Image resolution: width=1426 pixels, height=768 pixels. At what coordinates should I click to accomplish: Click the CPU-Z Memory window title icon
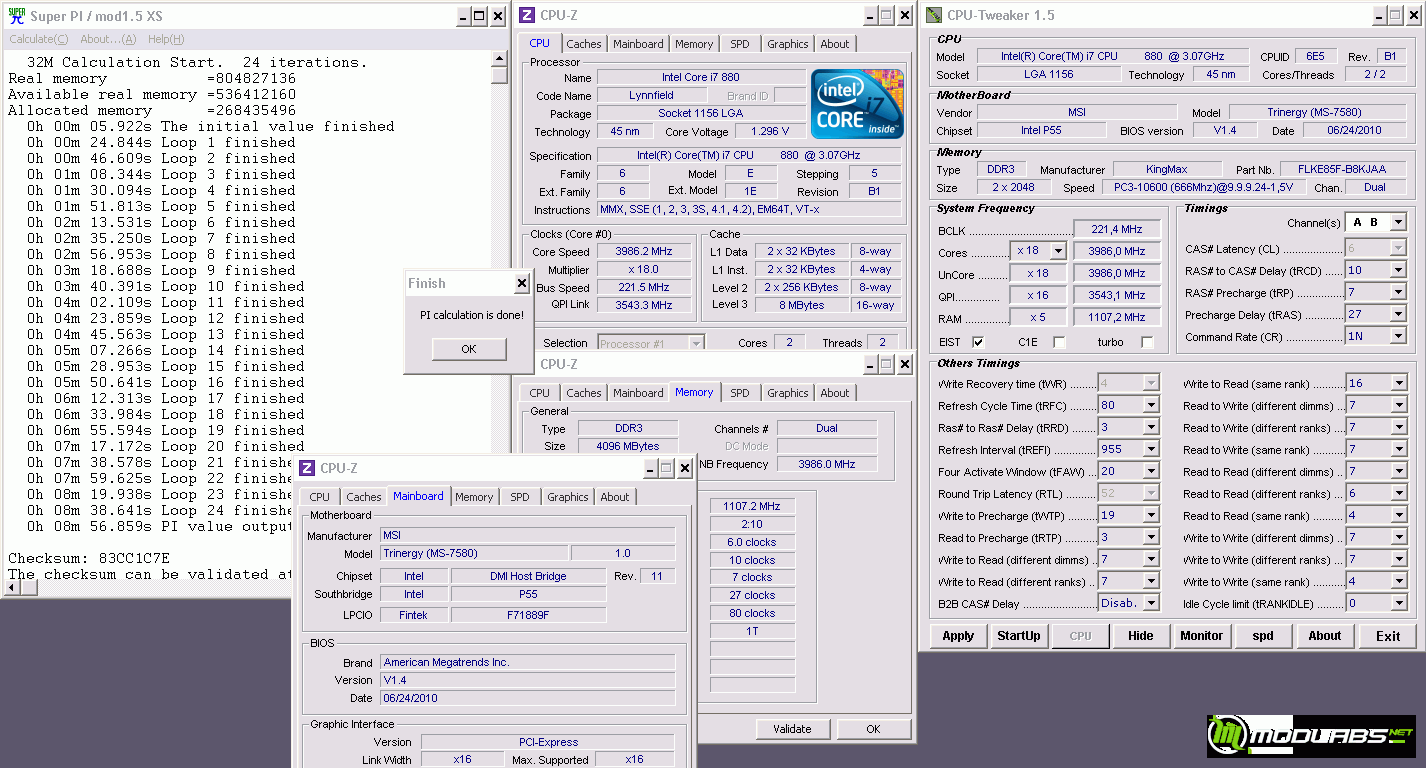[x=527, y=364]
